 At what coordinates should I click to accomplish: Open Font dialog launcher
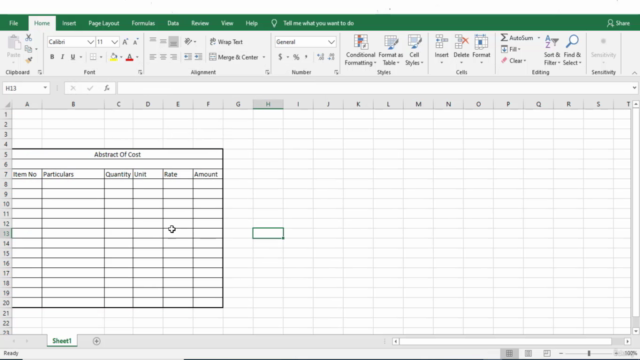(140, 72)
